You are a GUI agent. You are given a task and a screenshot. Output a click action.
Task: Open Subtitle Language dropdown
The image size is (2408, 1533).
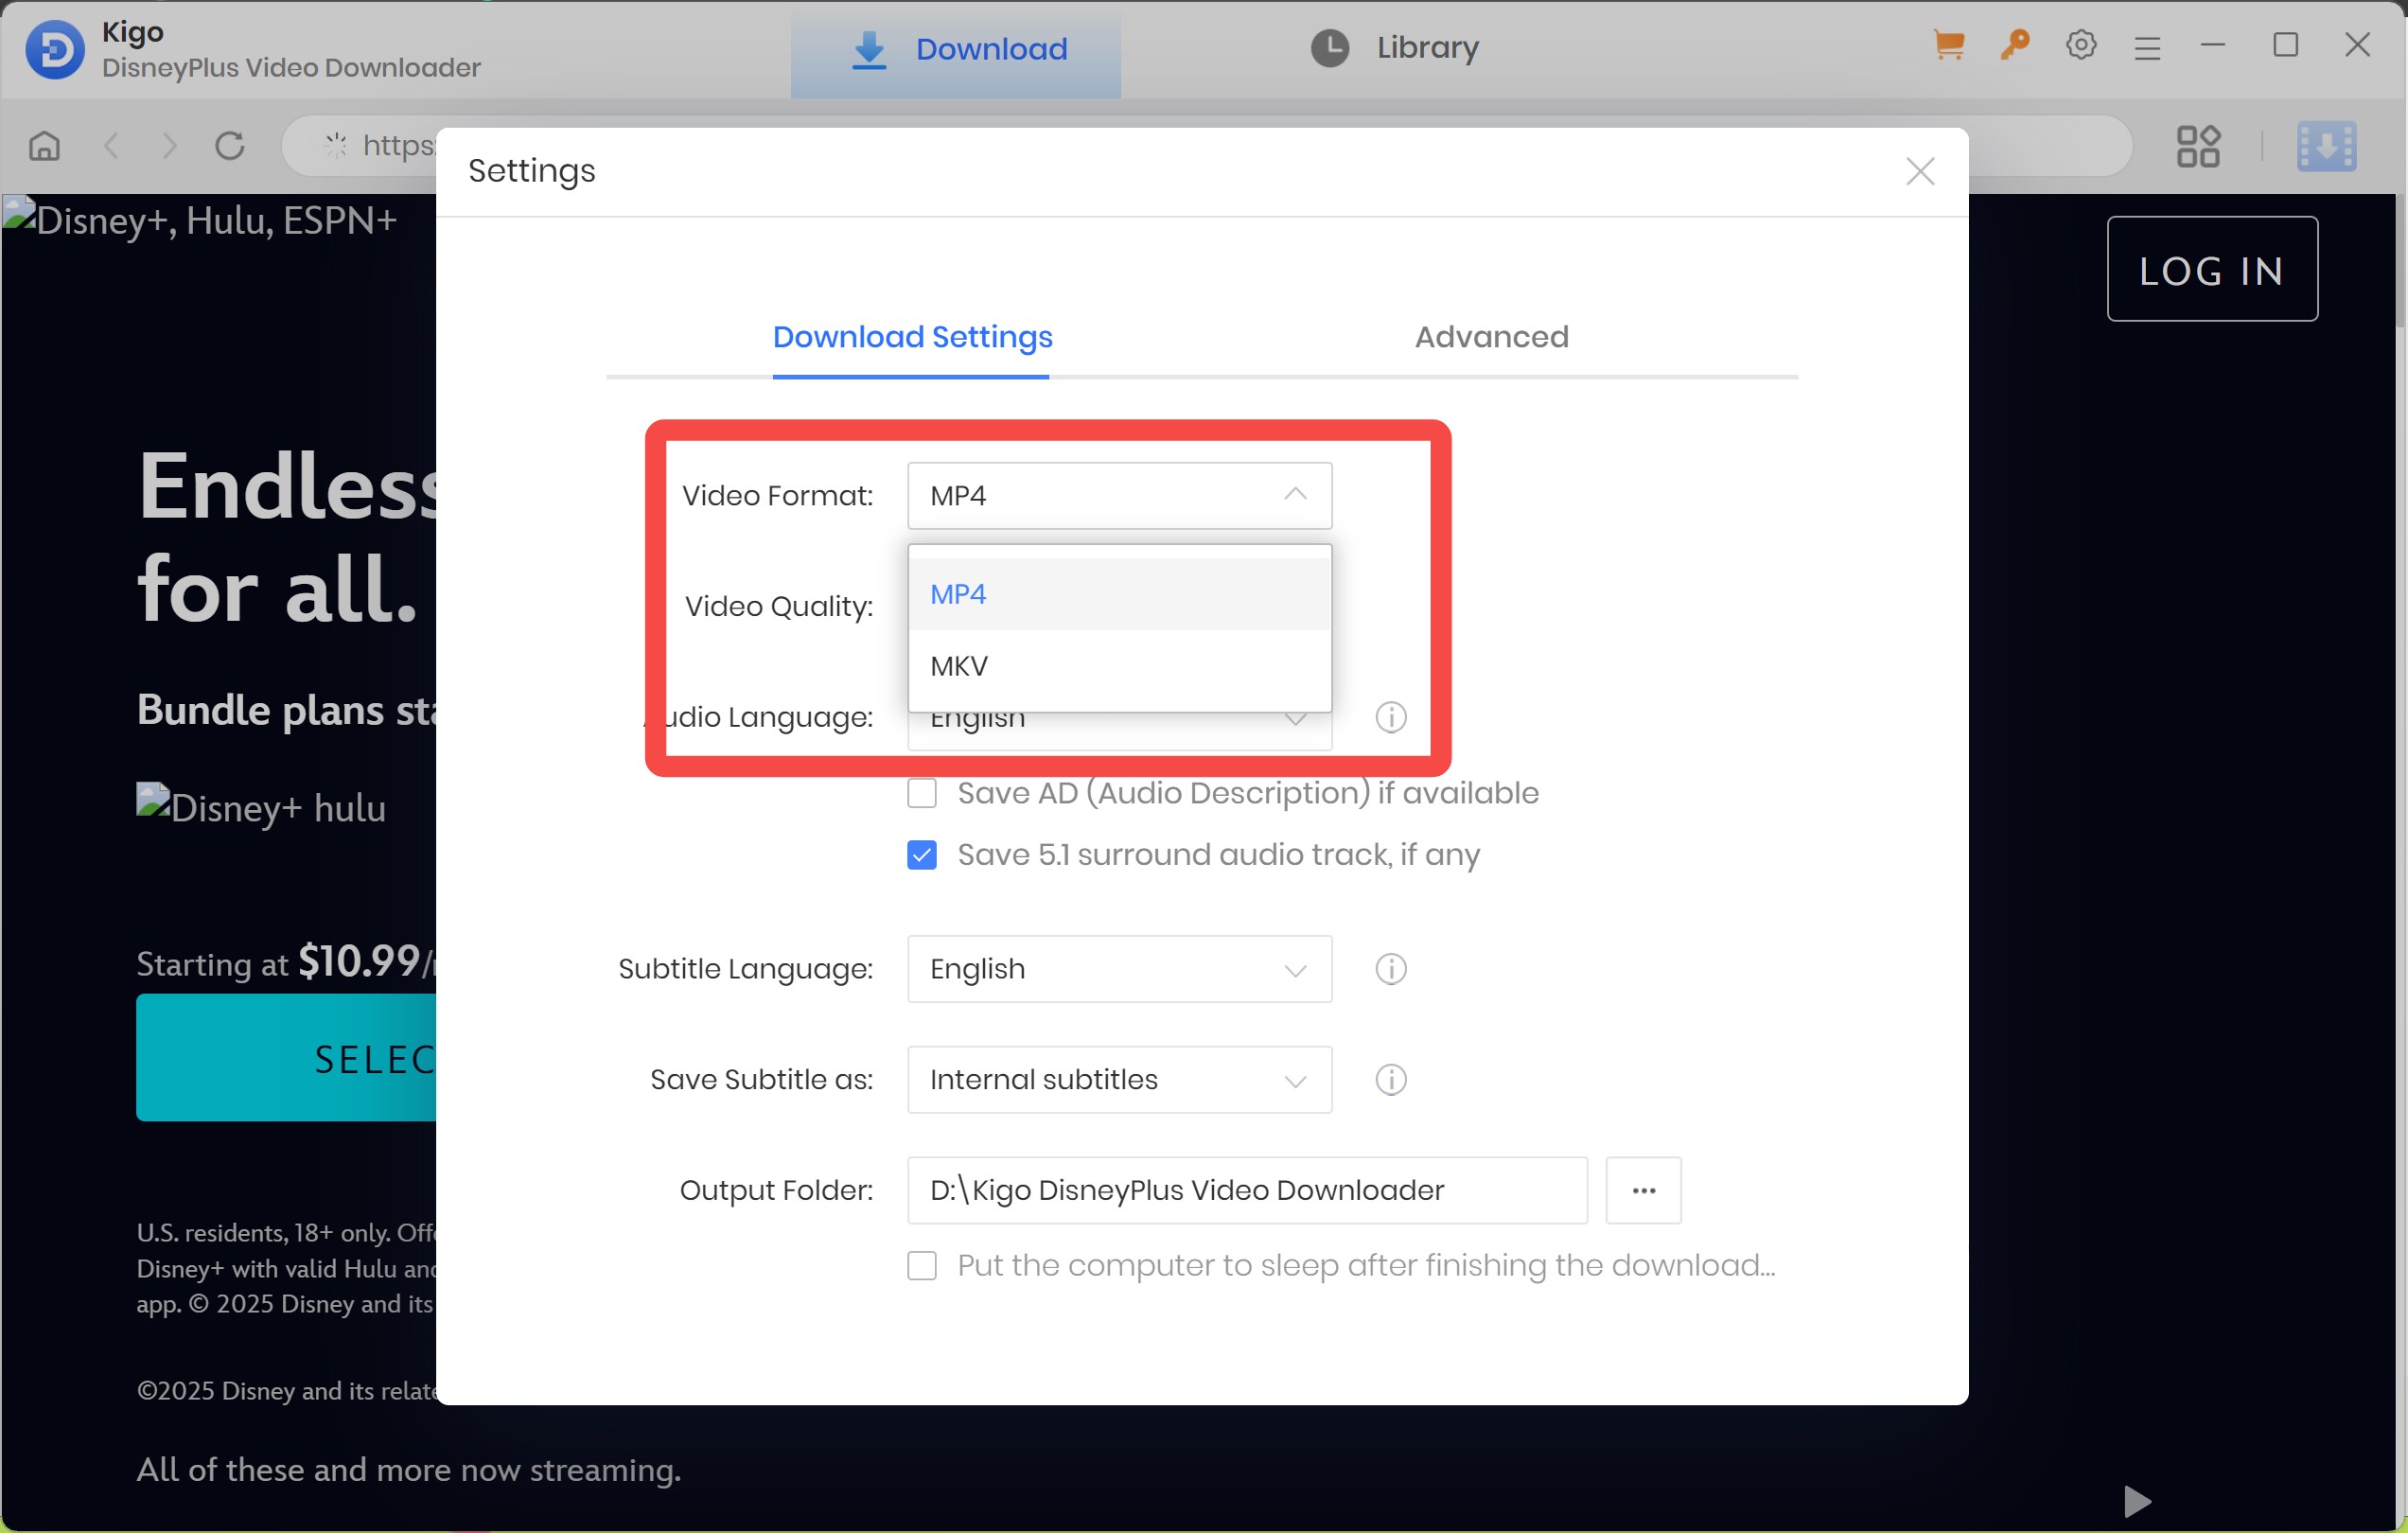1119,969
